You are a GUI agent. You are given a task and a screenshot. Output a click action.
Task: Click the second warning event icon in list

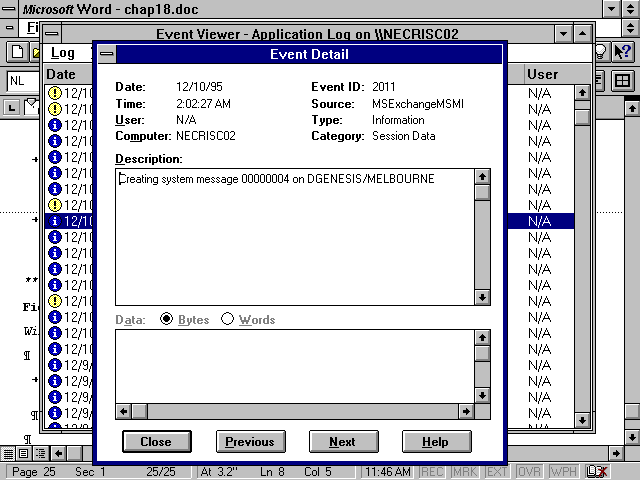(x=55, y=109)
